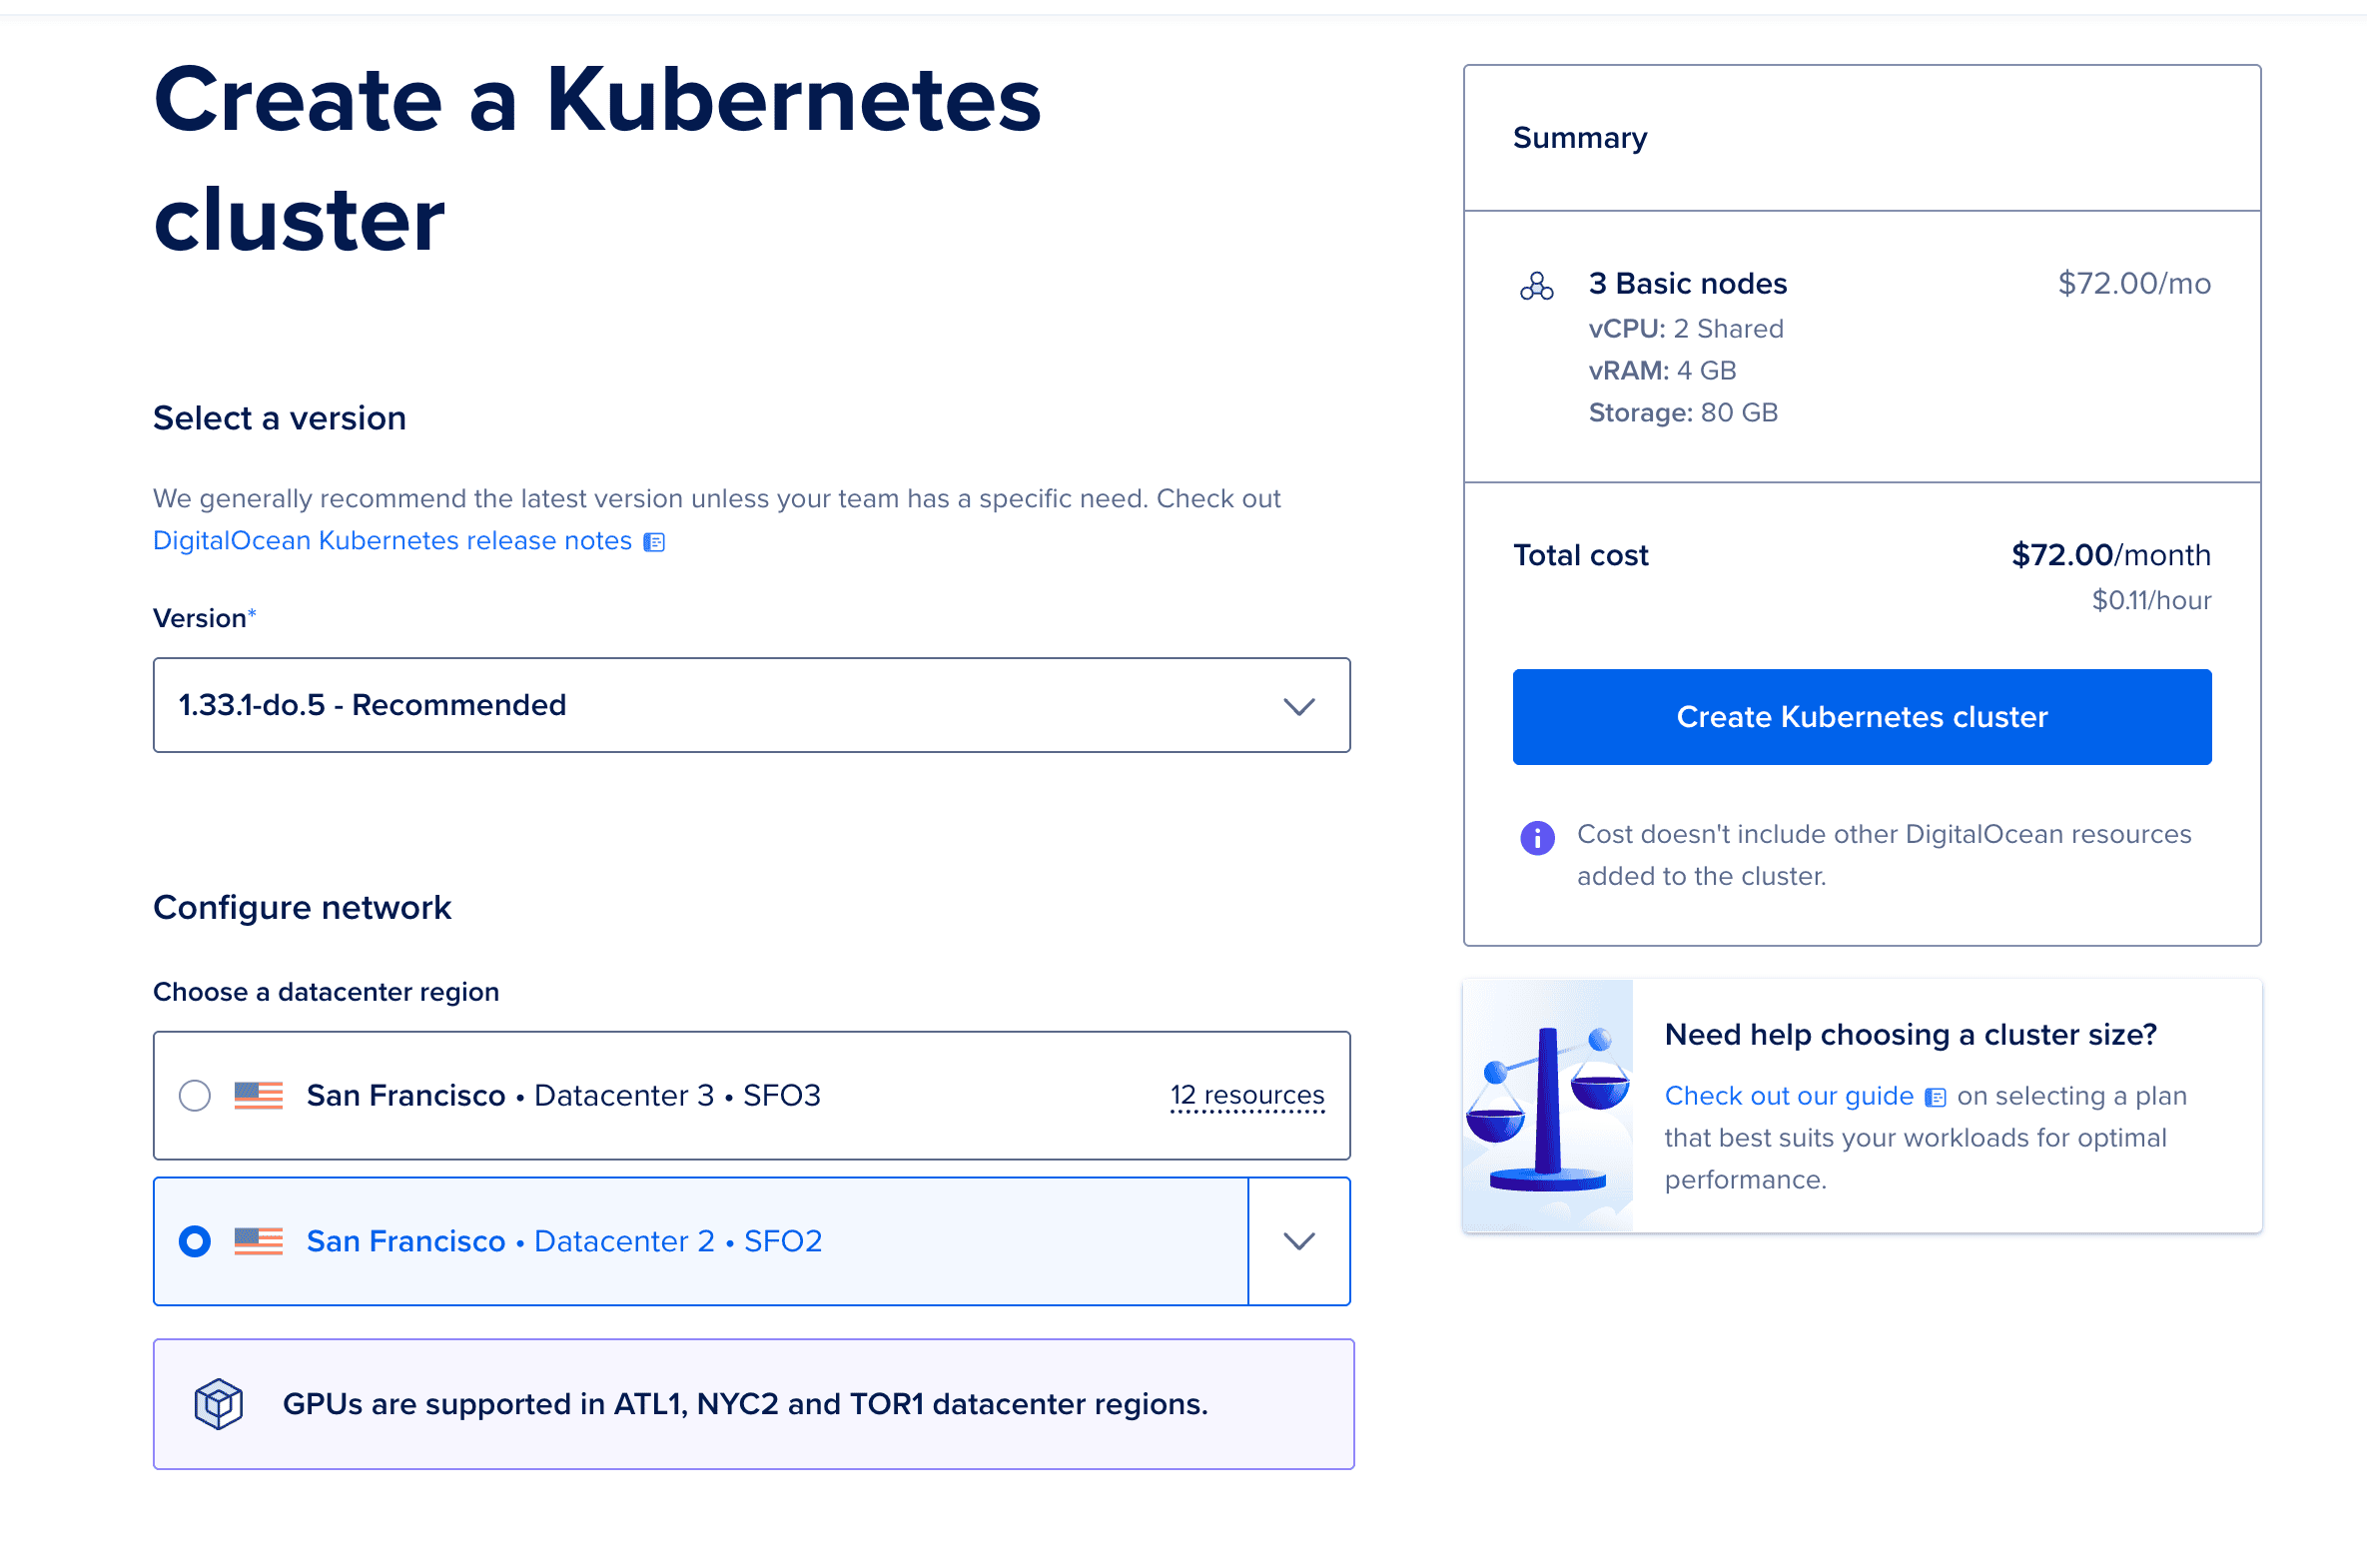Viewport: 2367px width, 1568px height.
Task: Click the GPUs supported notice banner
Action: [753, 1404]
